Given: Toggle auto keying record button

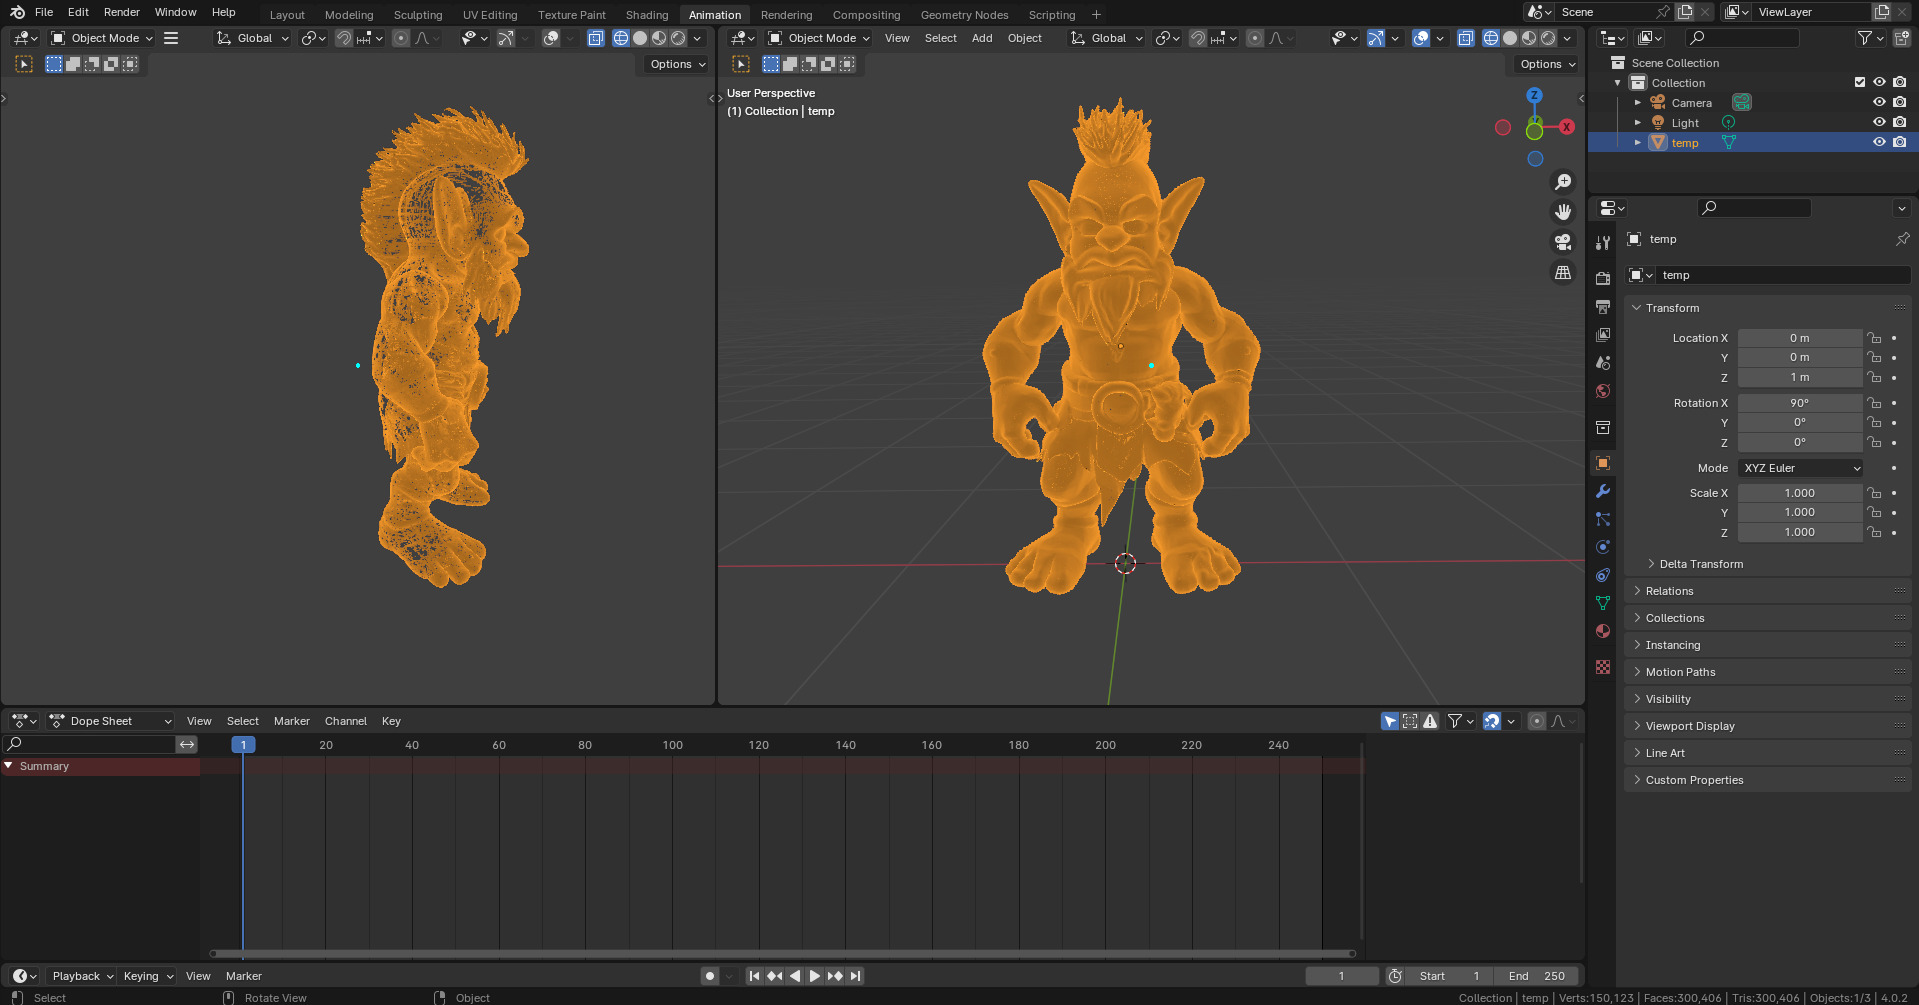Looking at the screenshot, I should (x=710, y=976).
